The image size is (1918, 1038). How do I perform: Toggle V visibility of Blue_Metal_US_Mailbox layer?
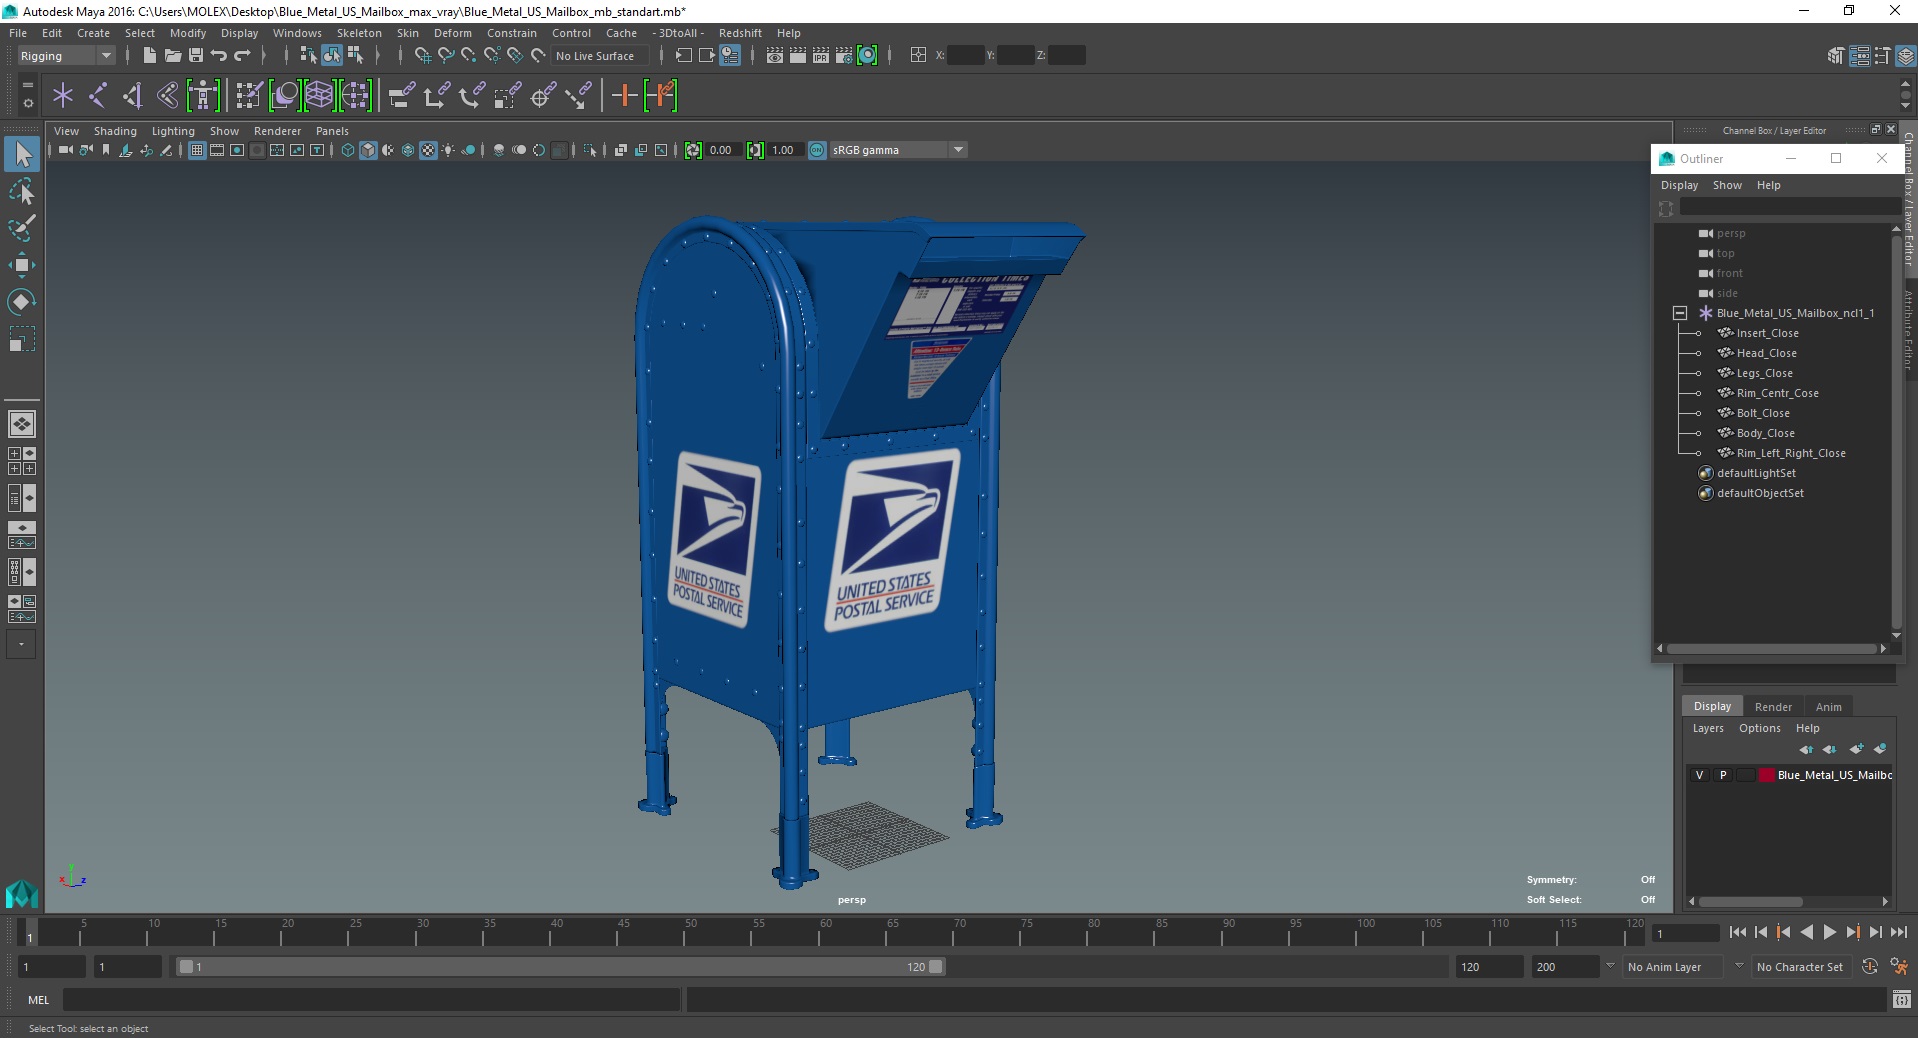1699,775
